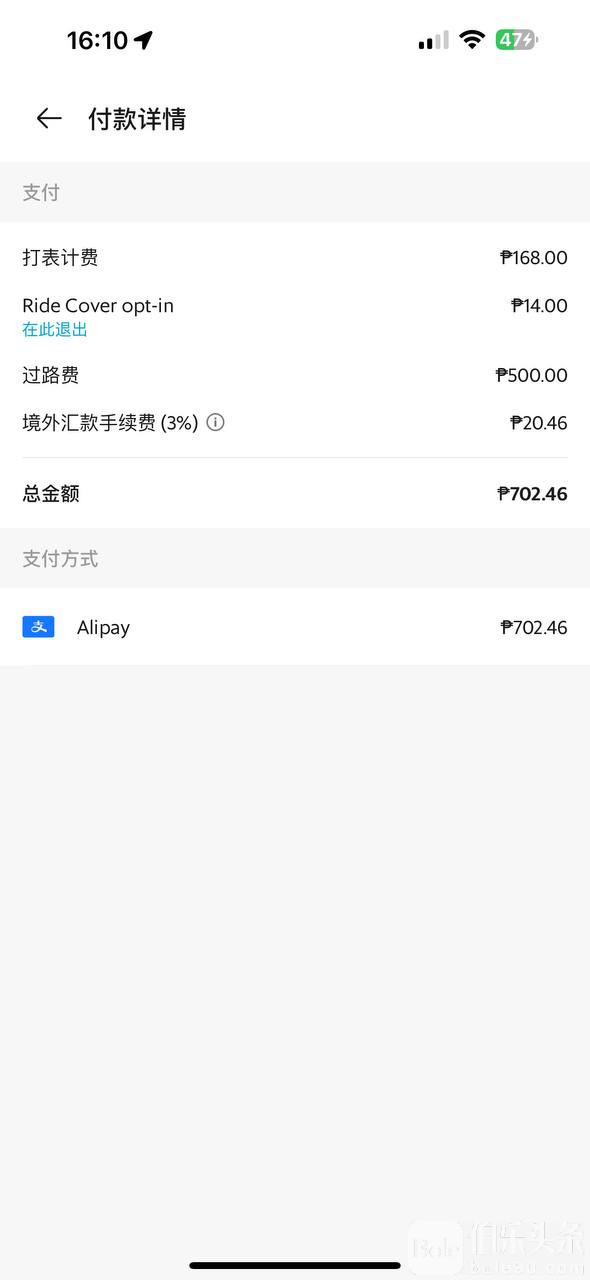590x1280 pixels.
Task: Tap the 付款详情 page title
Action: point(137,119)
